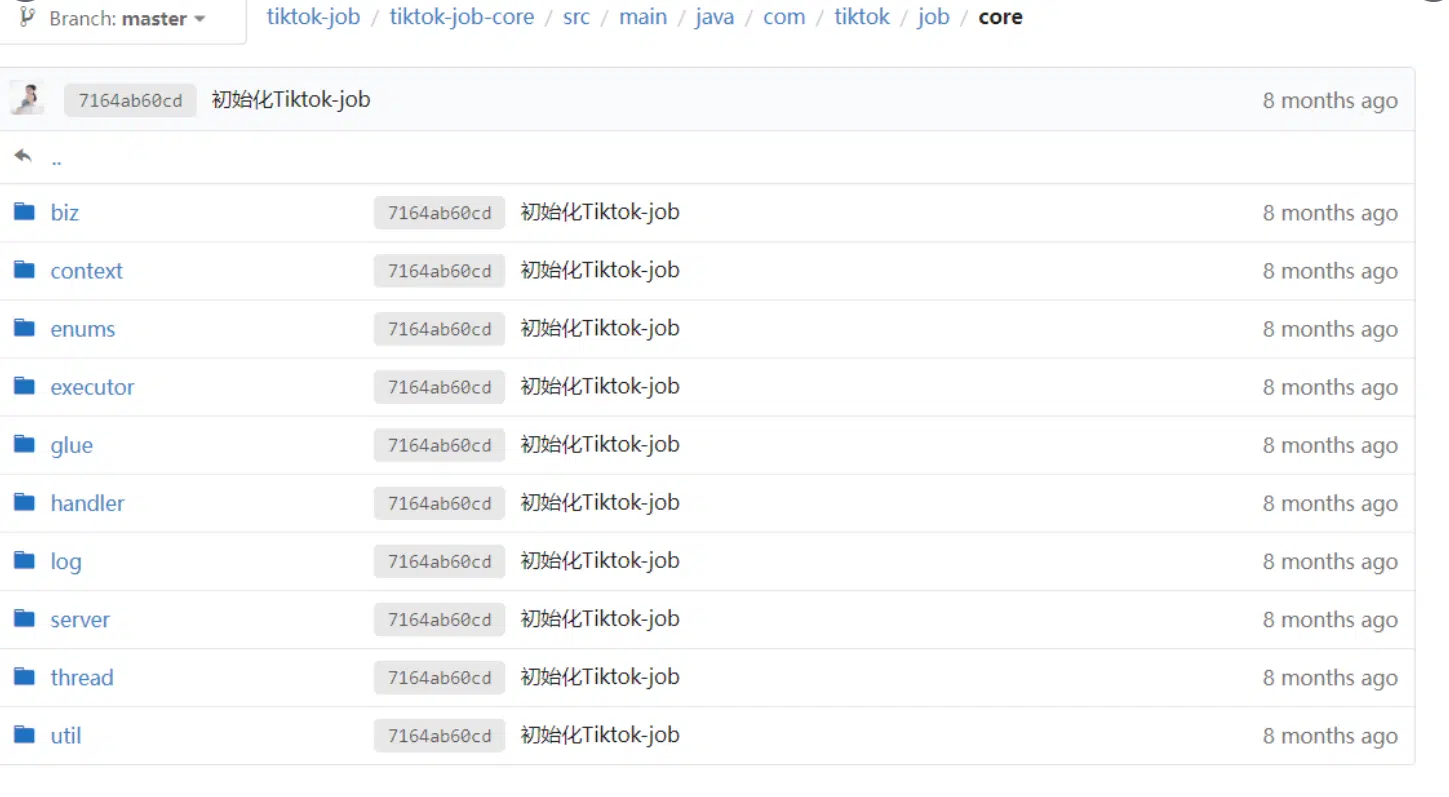Click '8 months ago' in the biz row
Screen dimensions: 1449x797
1330,213
